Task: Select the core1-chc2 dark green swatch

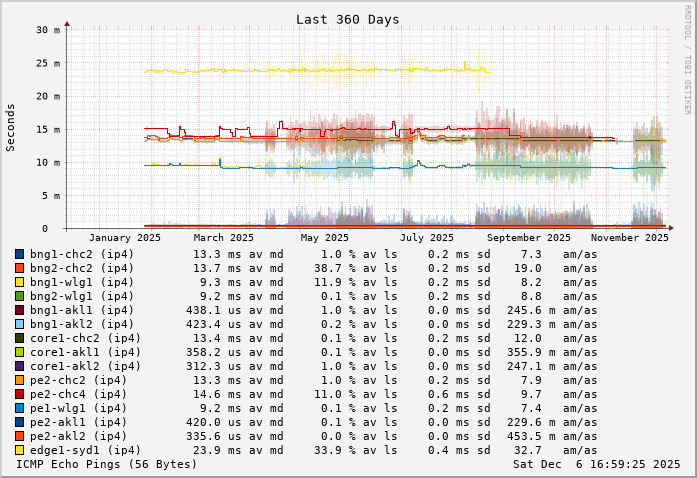Action: [x=19, y=338]
